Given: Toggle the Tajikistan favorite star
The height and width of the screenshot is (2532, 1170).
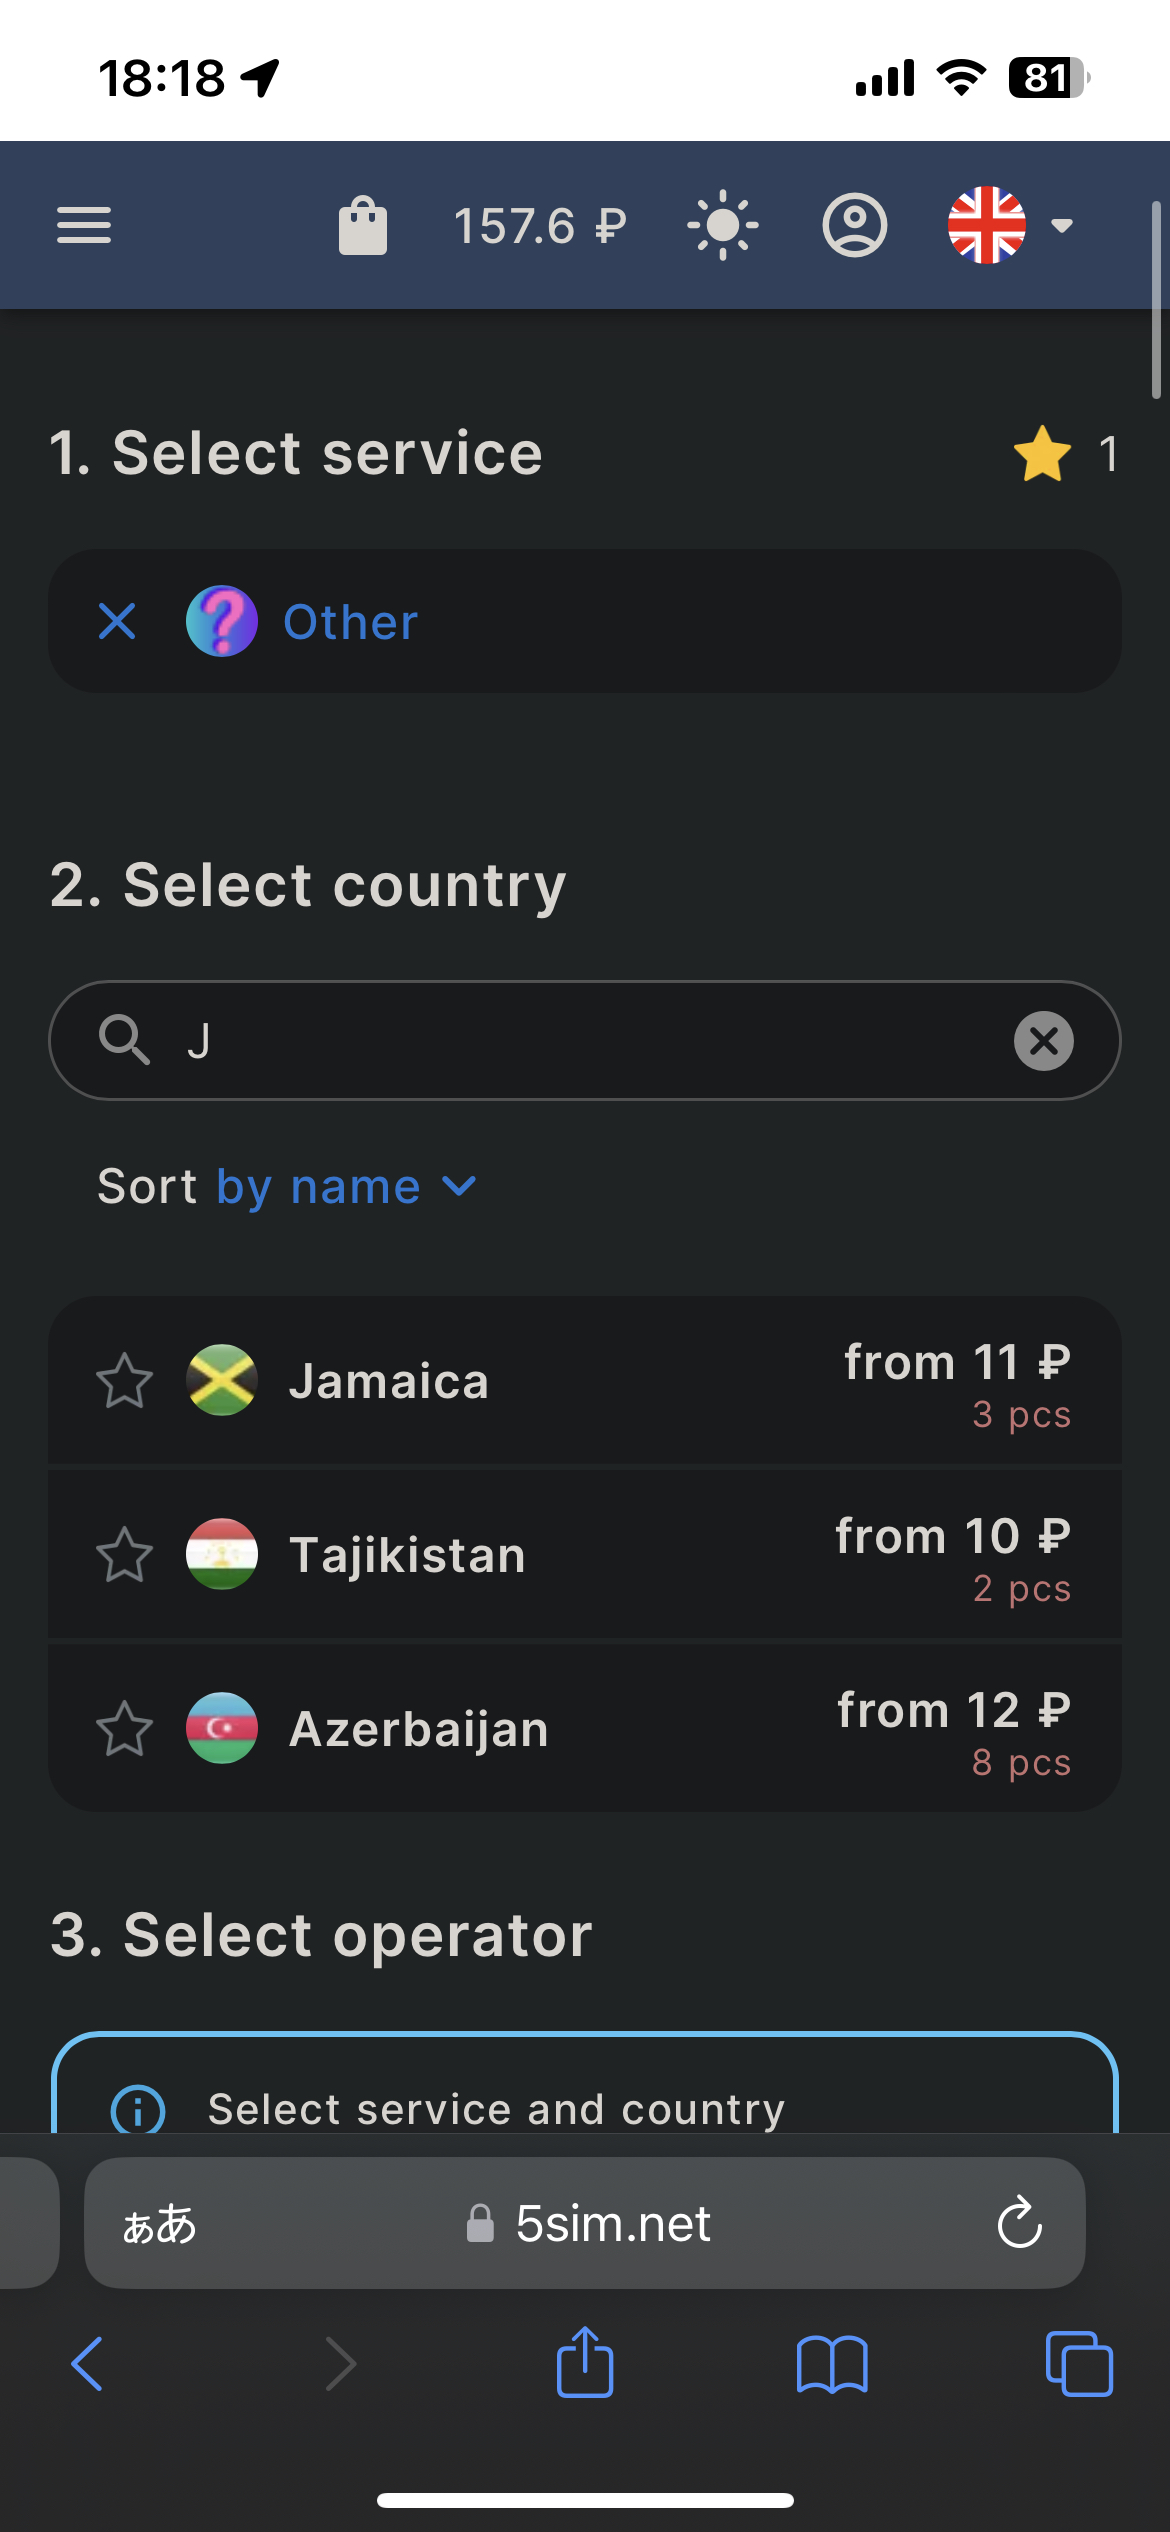Looking at the screenshot, I should coord(125,1555).
